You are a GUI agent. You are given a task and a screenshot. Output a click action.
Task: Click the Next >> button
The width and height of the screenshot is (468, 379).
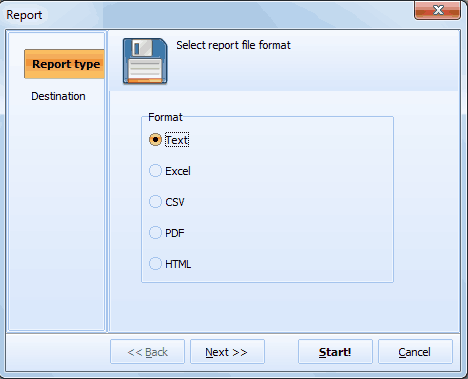(227, 352)
